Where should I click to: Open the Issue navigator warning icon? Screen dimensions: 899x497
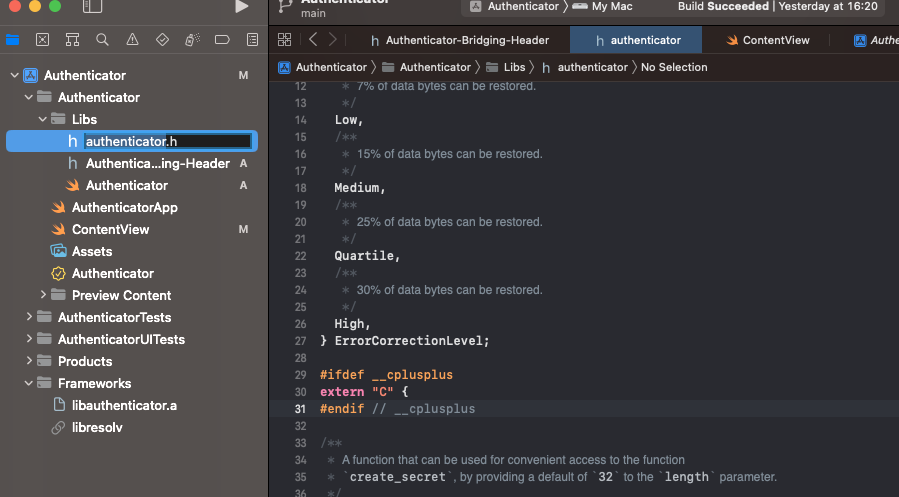(x=132, y=40)
